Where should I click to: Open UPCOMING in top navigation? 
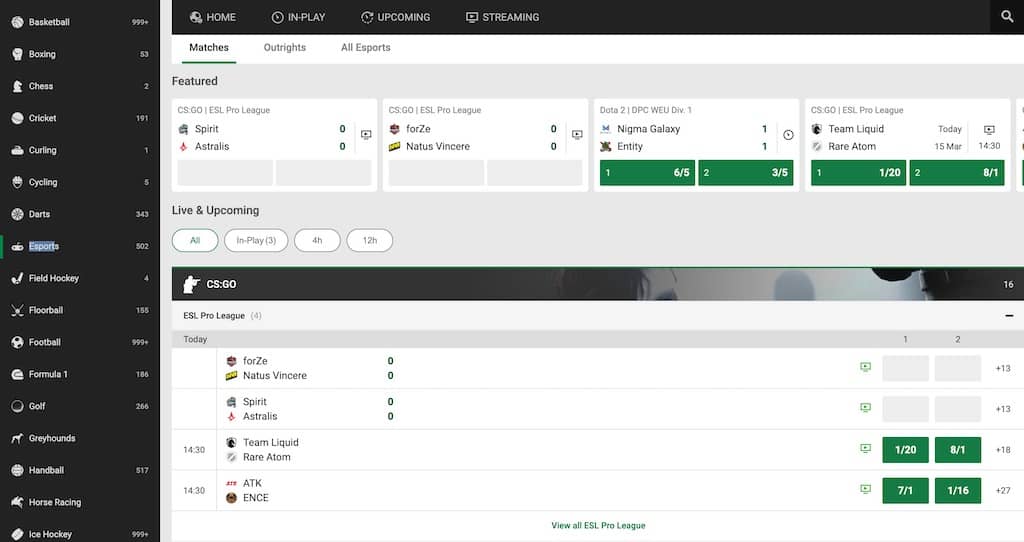[396, 17]
